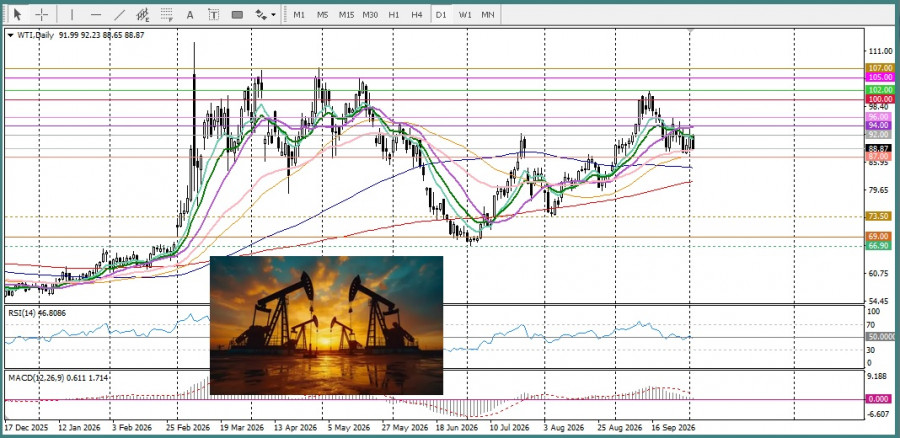Screen dimensions: 900x438
Task: Click the 10 Jul 2026 date label
Action: click(509, 428)
